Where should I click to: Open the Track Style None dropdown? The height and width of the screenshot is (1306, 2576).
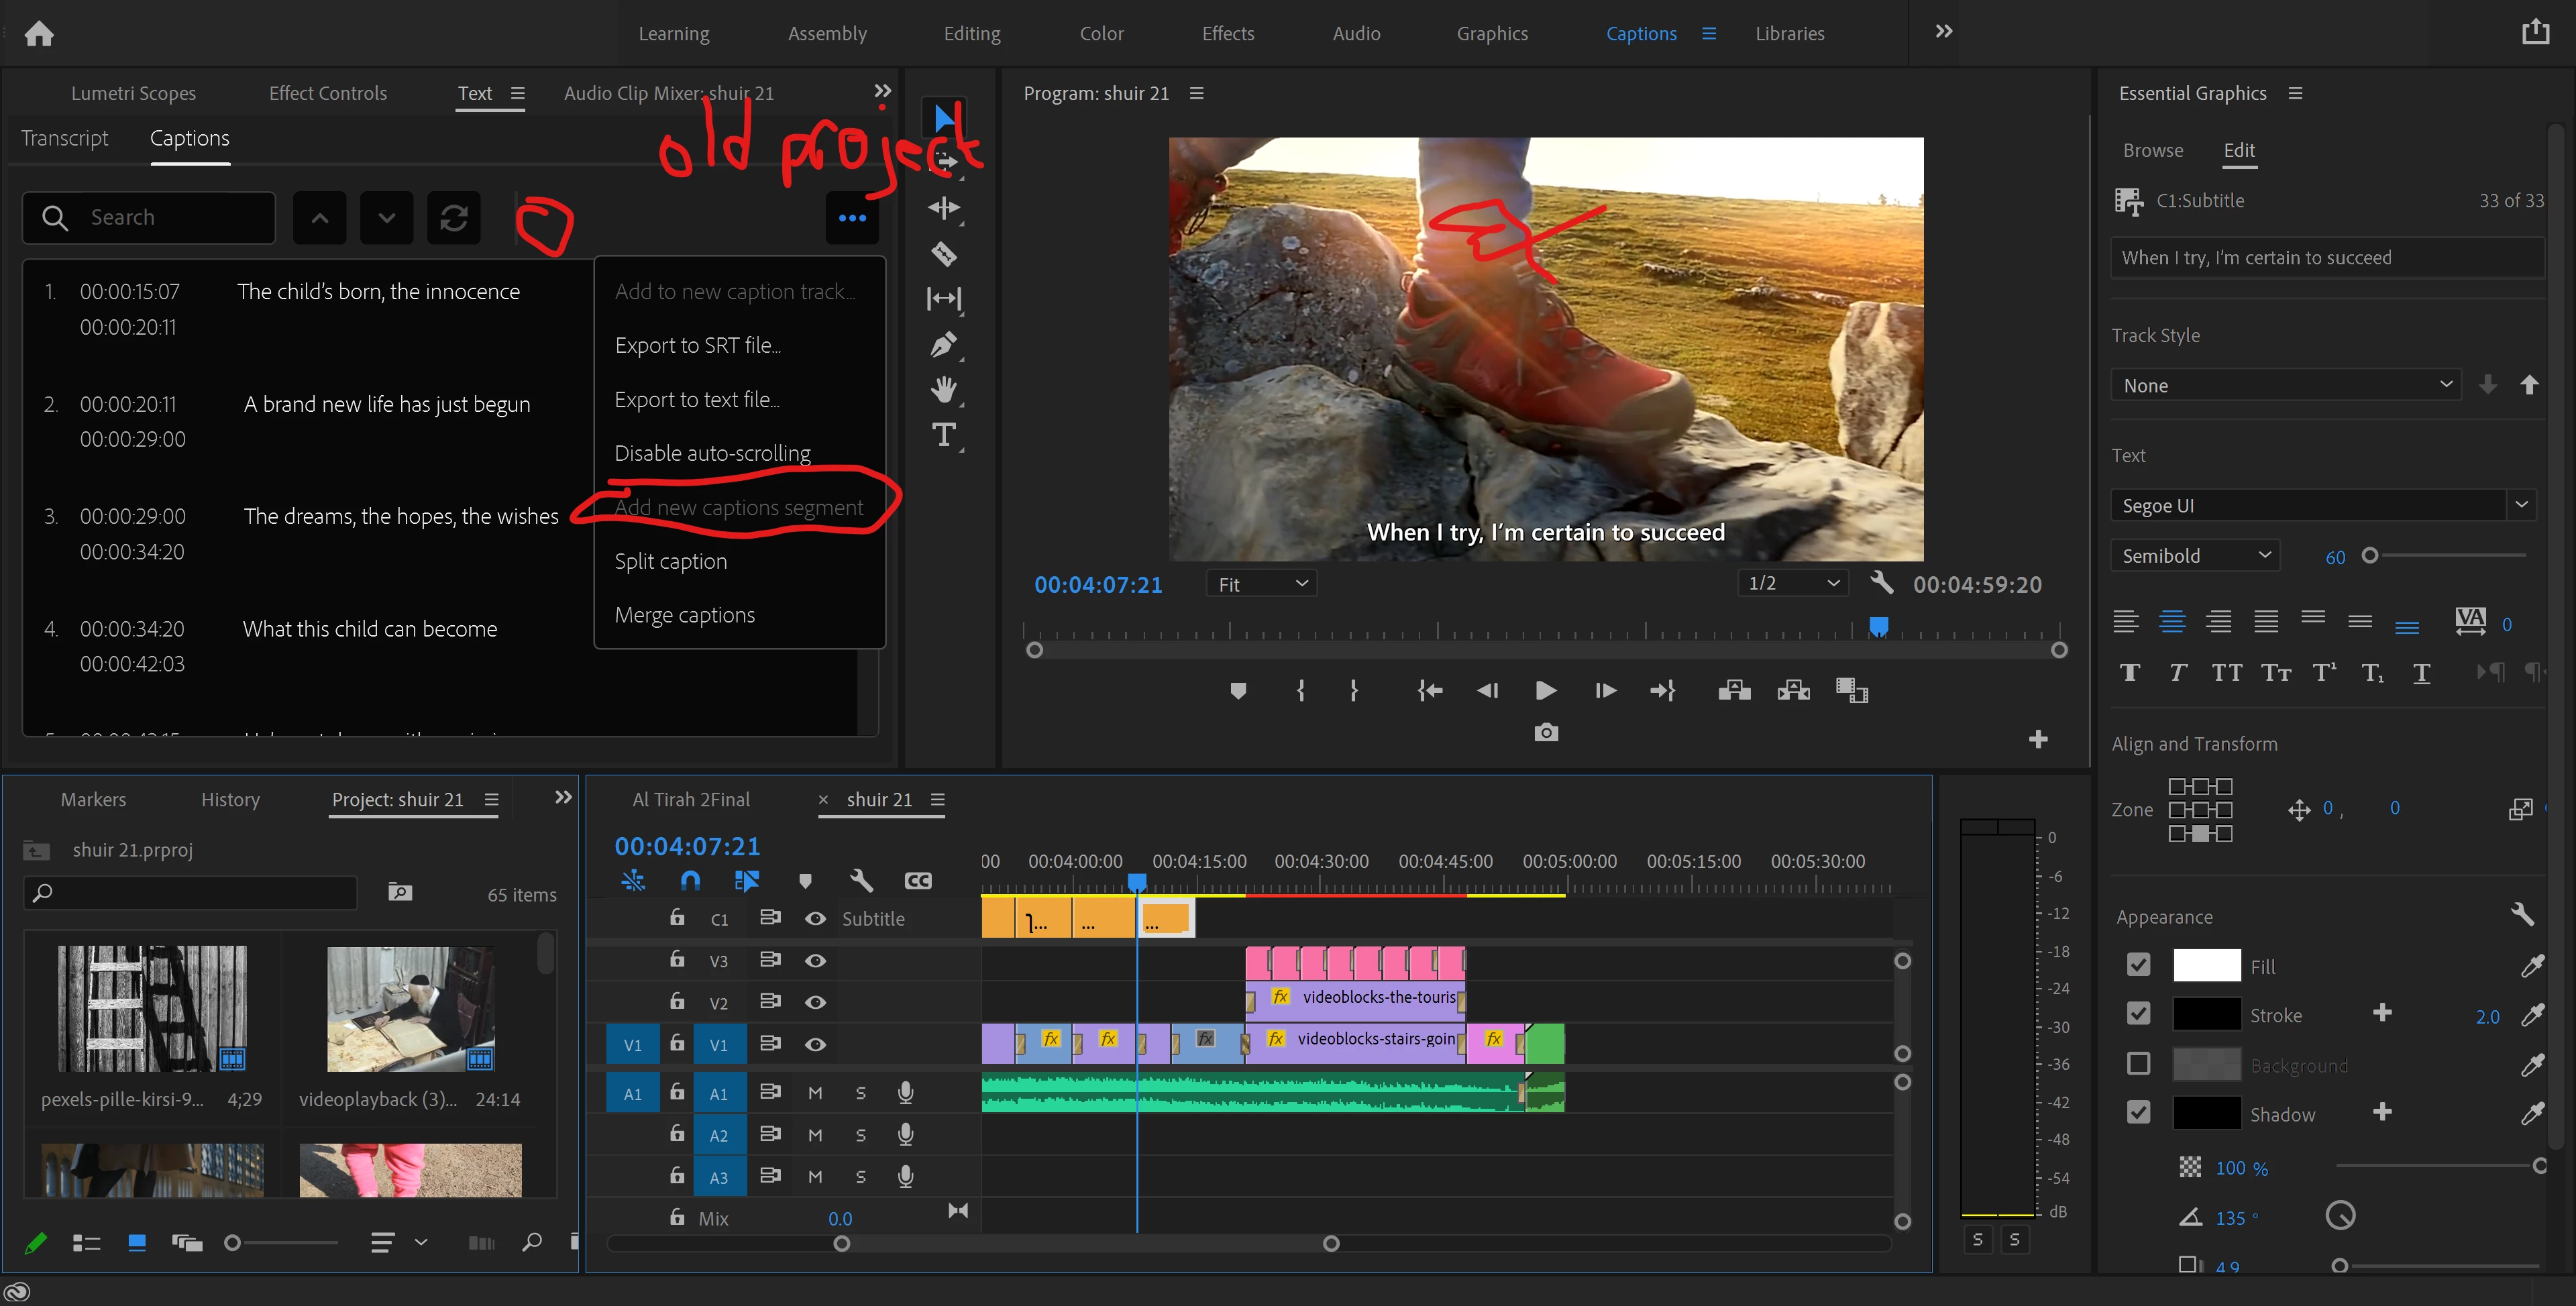coord(2284,386)
